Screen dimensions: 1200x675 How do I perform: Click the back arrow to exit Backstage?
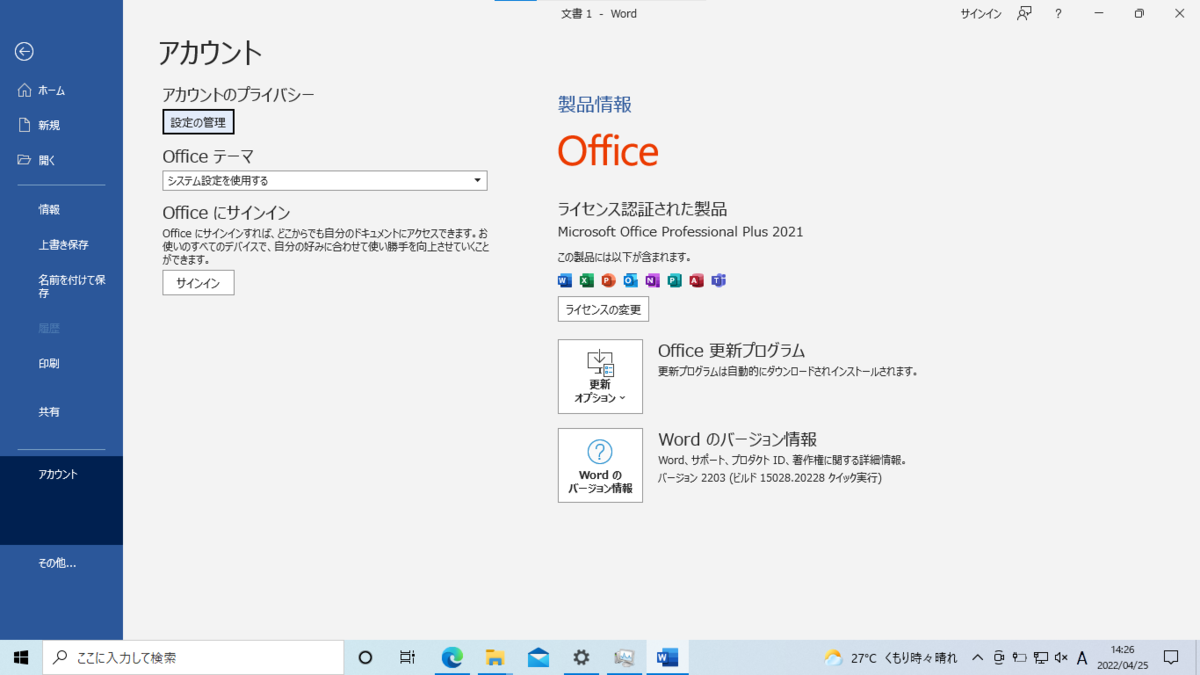(24, 52)
